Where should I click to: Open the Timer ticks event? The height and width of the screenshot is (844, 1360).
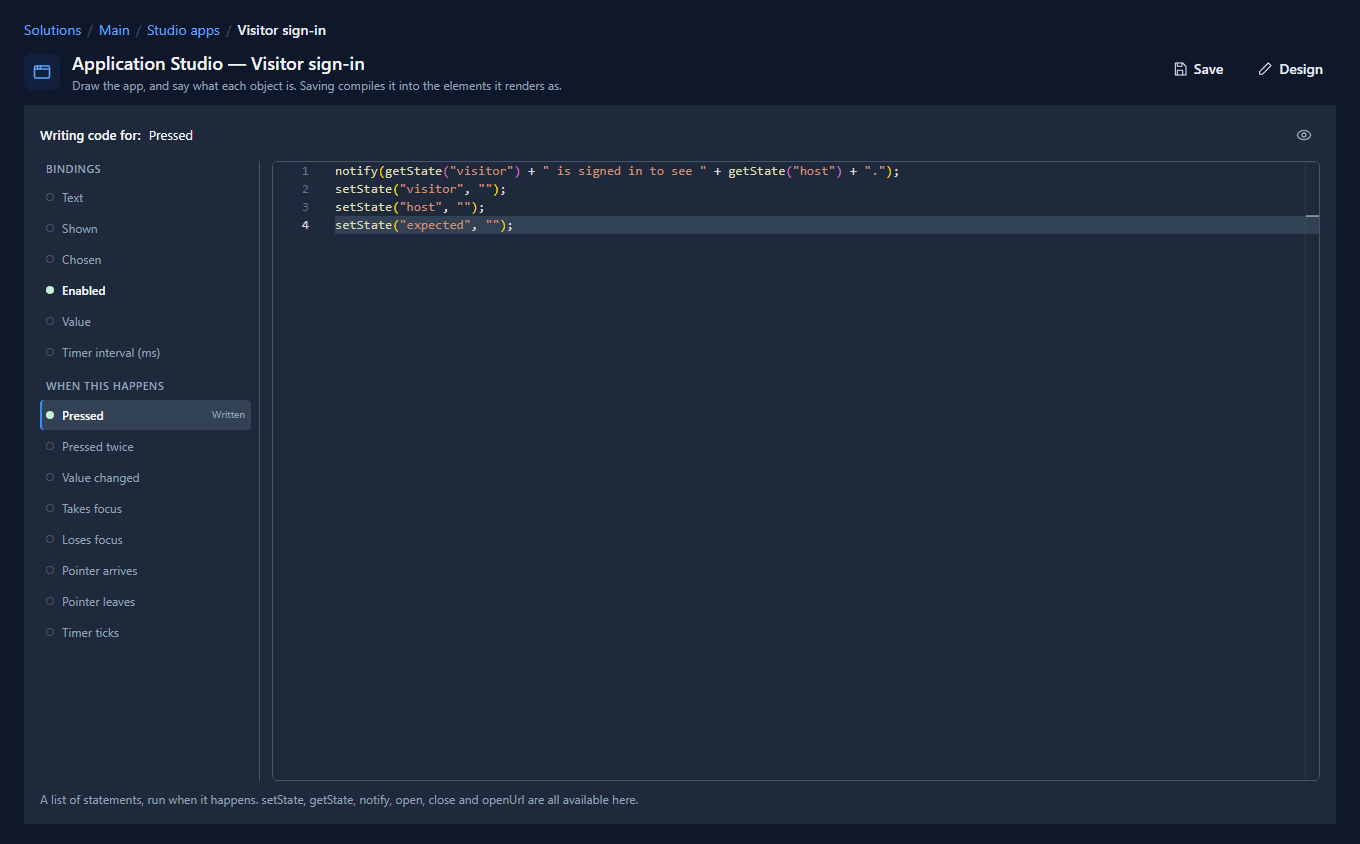point(145,633)
